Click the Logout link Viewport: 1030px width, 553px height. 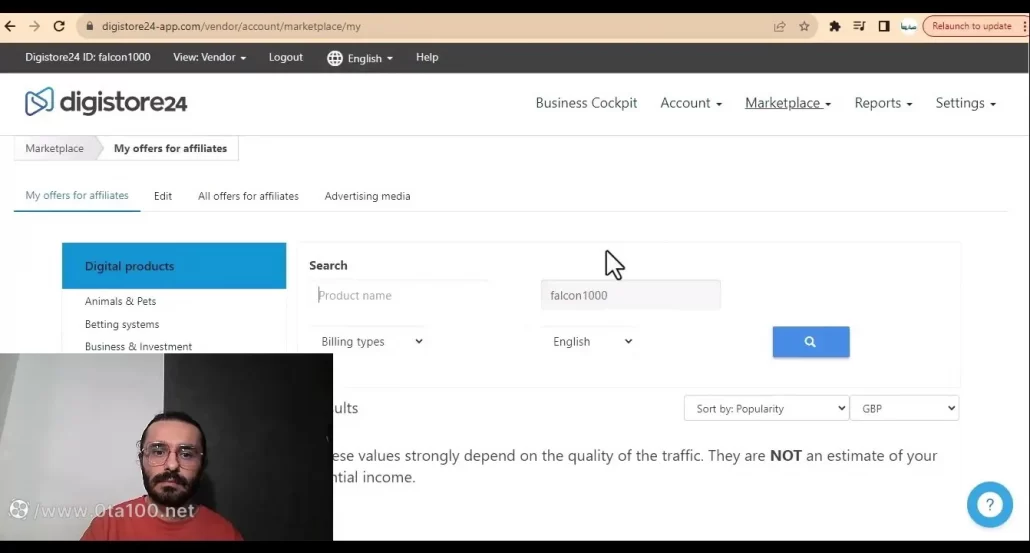tap(285, 58)
